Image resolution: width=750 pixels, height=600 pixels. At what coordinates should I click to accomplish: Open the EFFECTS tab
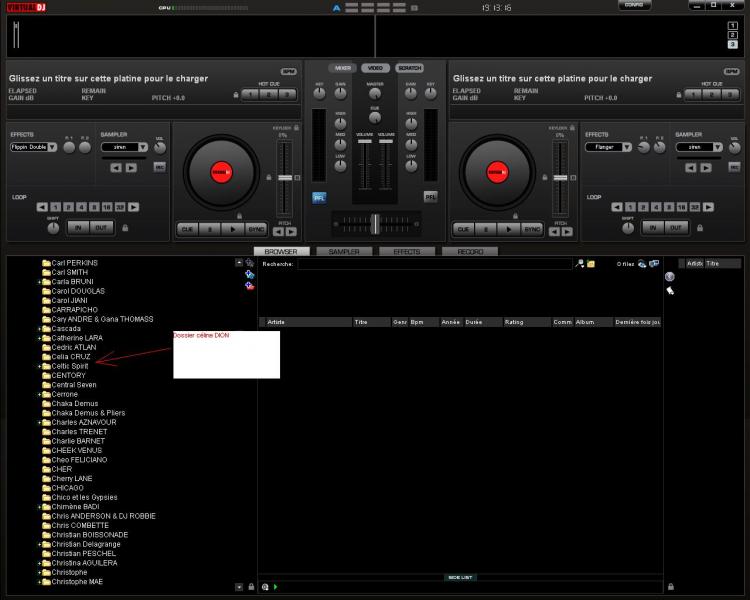pos(407,252)
